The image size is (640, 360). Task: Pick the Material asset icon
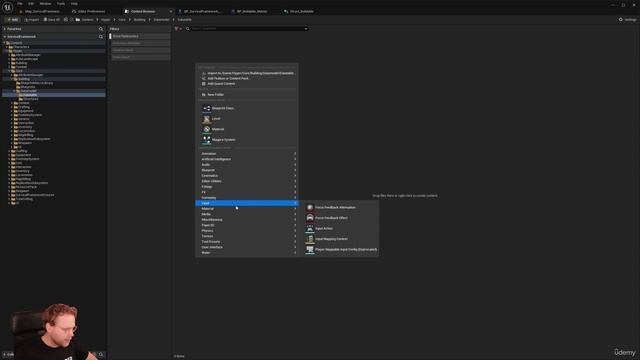pyautogui.click(x=207, y=129)
